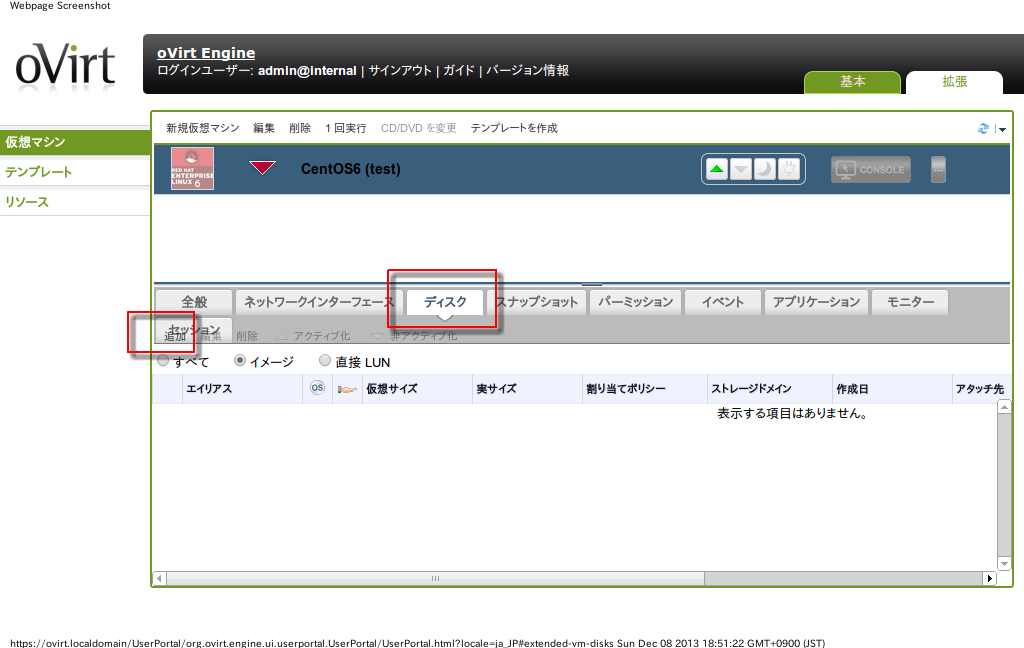Click the shareable hand icon column header
This screenshot has width=1024, height=648.
(x=347, y=388)
